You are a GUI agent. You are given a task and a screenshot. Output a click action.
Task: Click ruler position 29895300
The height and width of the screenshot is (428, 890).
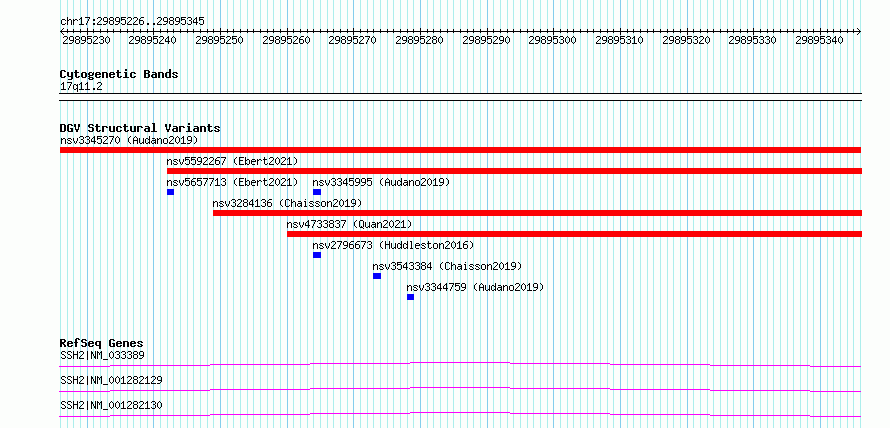pos(553,40)
